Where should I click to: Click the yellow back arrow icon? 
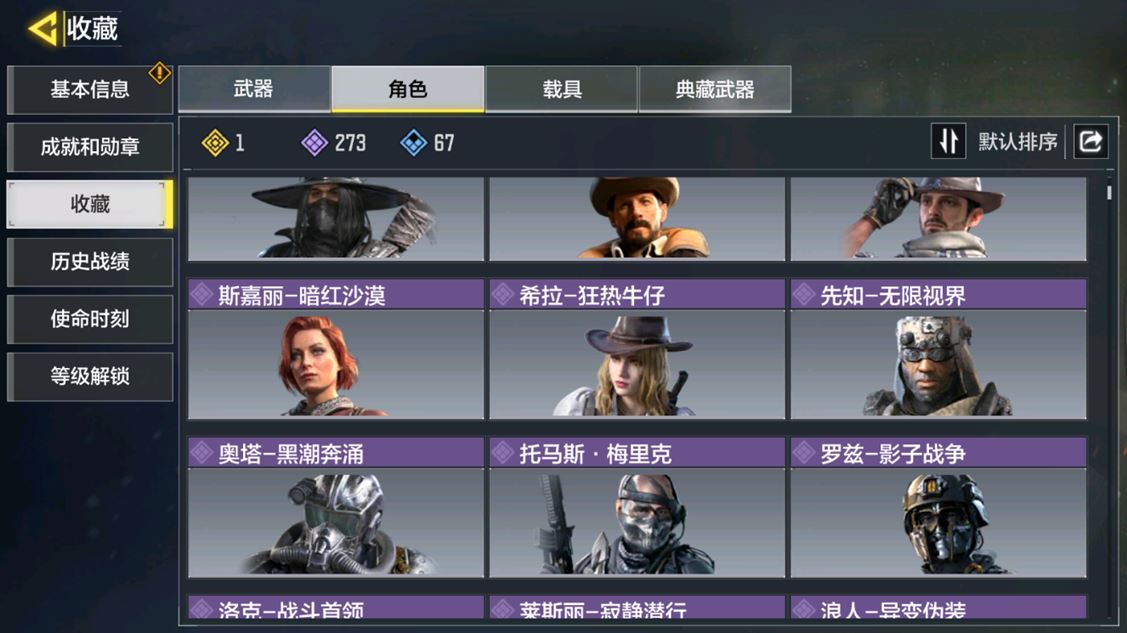coord(43,29)
